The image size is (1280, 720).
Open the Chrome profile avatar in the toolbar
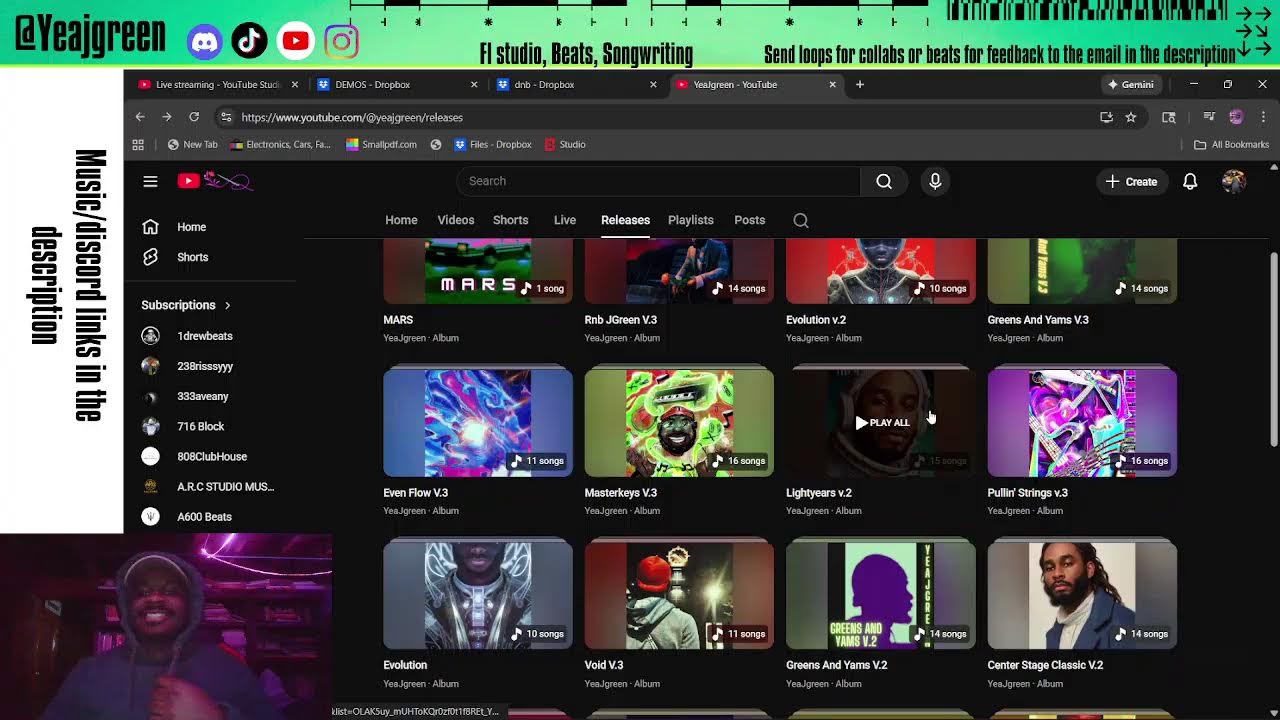pyautogui.click(x=1236, y=117)
